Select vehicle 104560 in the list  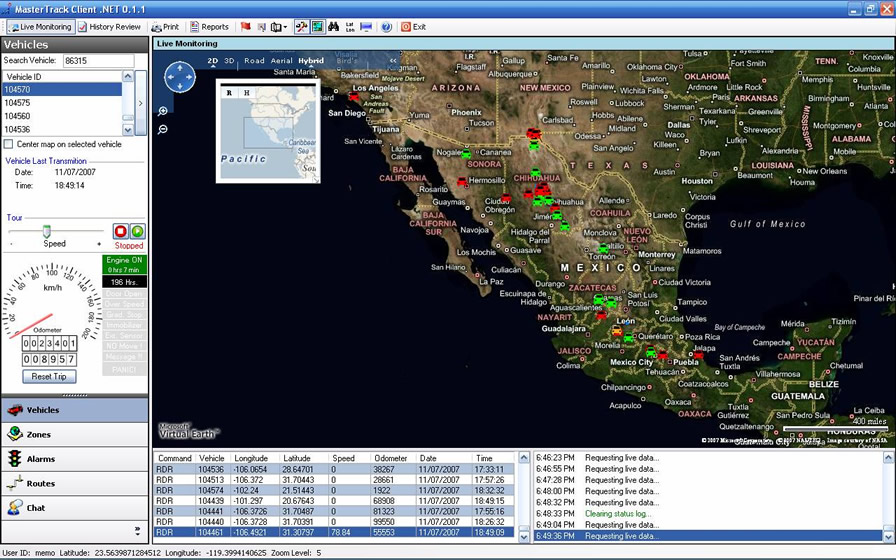(62, 116)
